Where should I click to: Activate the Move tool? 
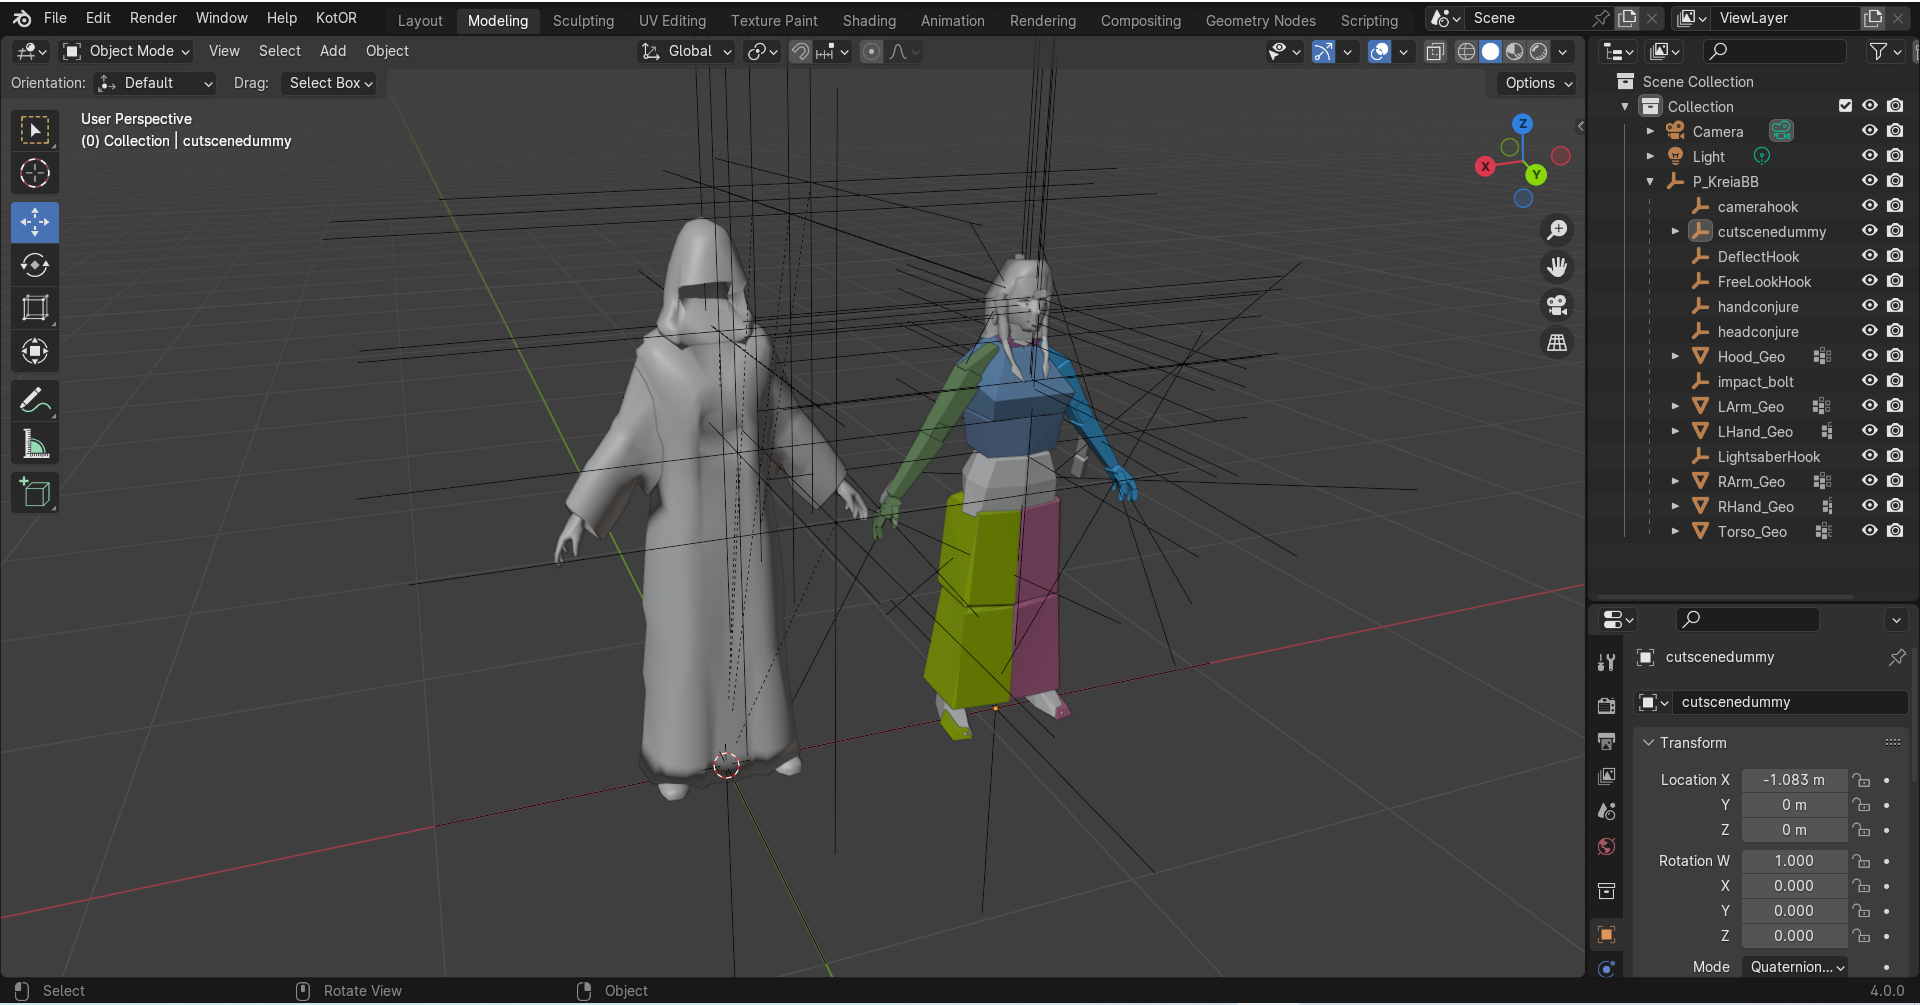tap(35, 222)
